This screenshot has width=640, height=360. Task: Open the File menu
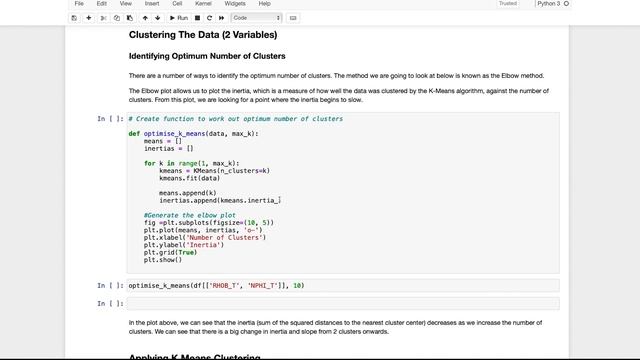[x=79, y=4]
